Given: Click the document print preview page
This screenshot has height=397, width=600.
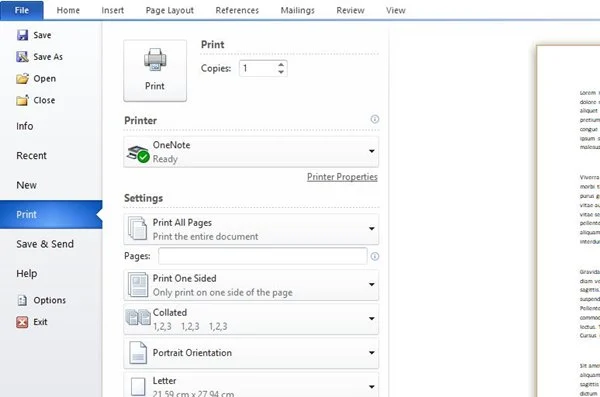Looking at the screenshot, I should click(x=568, y=221).
